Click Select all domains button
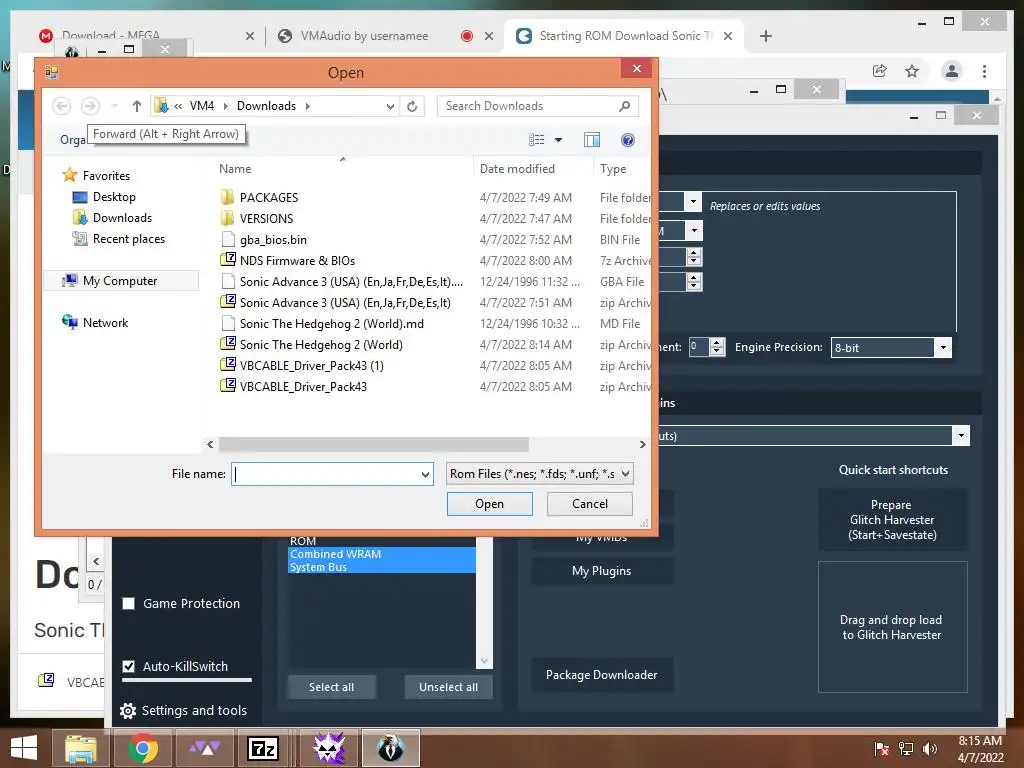 (331, 687)
